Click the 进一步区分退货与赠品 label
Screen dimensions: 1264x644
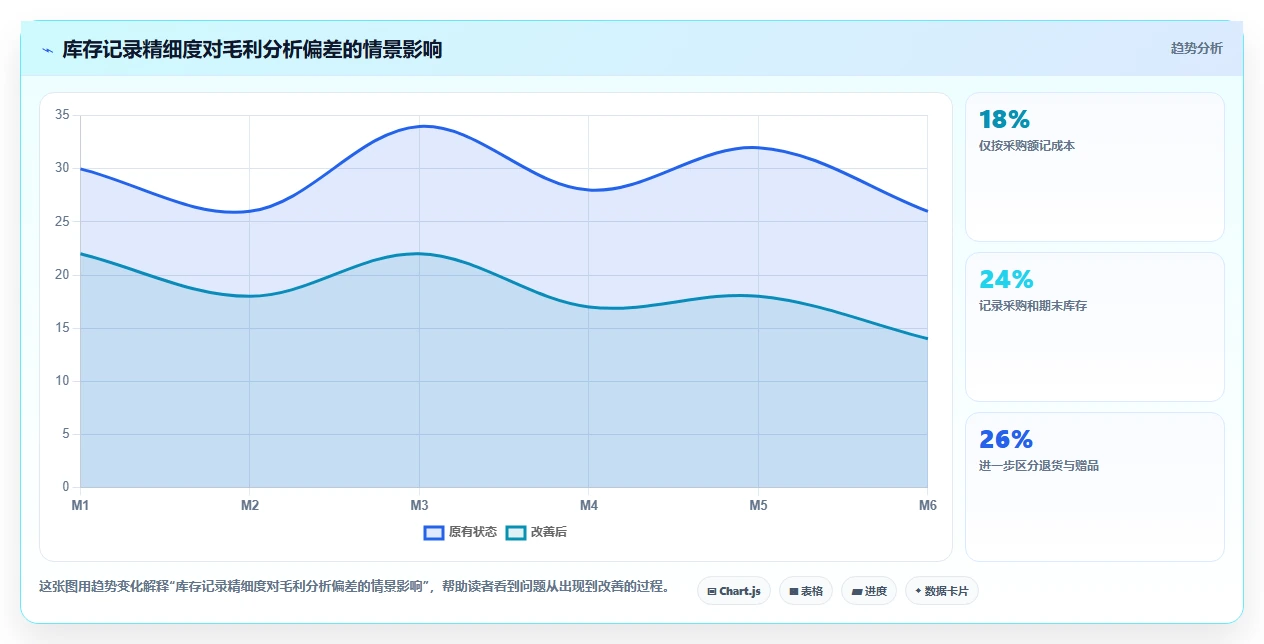click(1039, 466)
